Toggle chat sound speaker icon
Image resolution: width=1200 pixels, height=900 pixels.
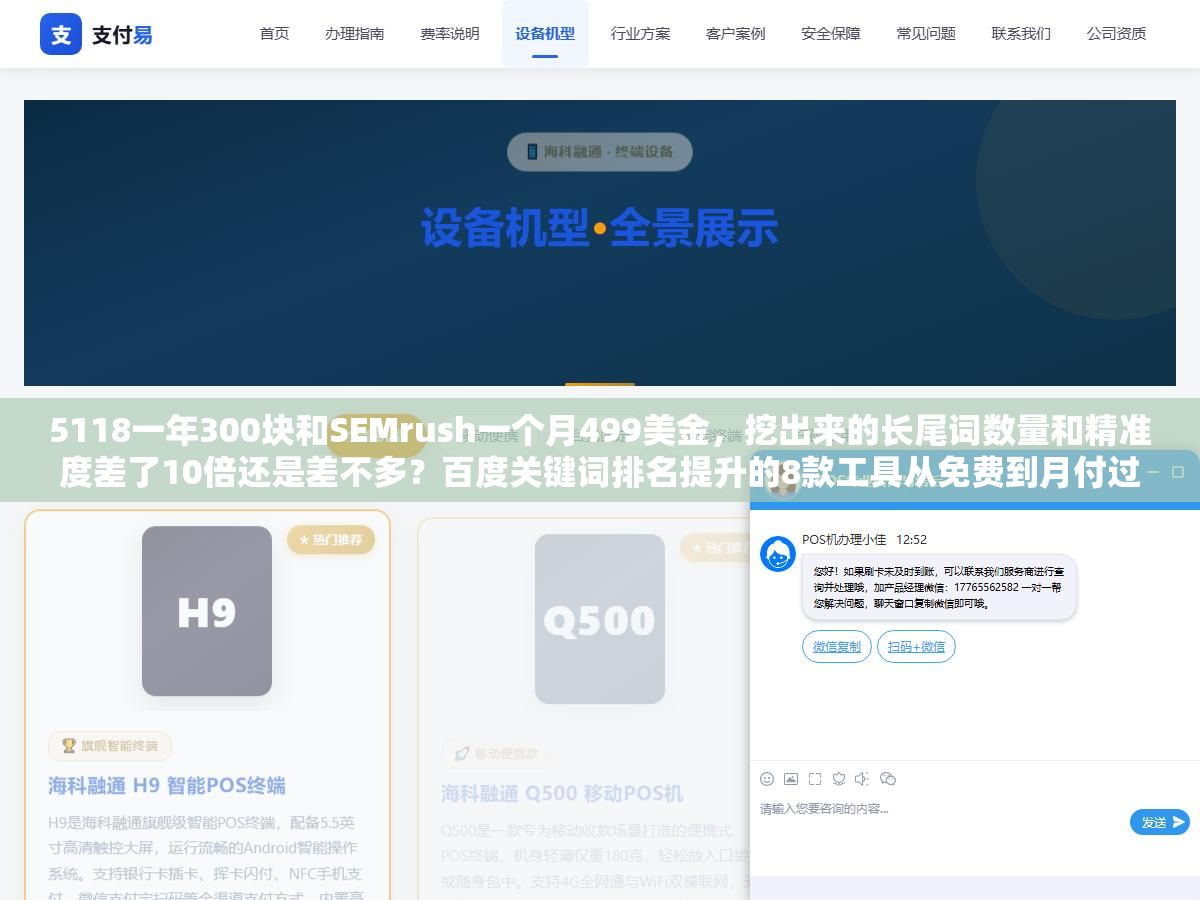pyautogui.click(x=863, y=779)
